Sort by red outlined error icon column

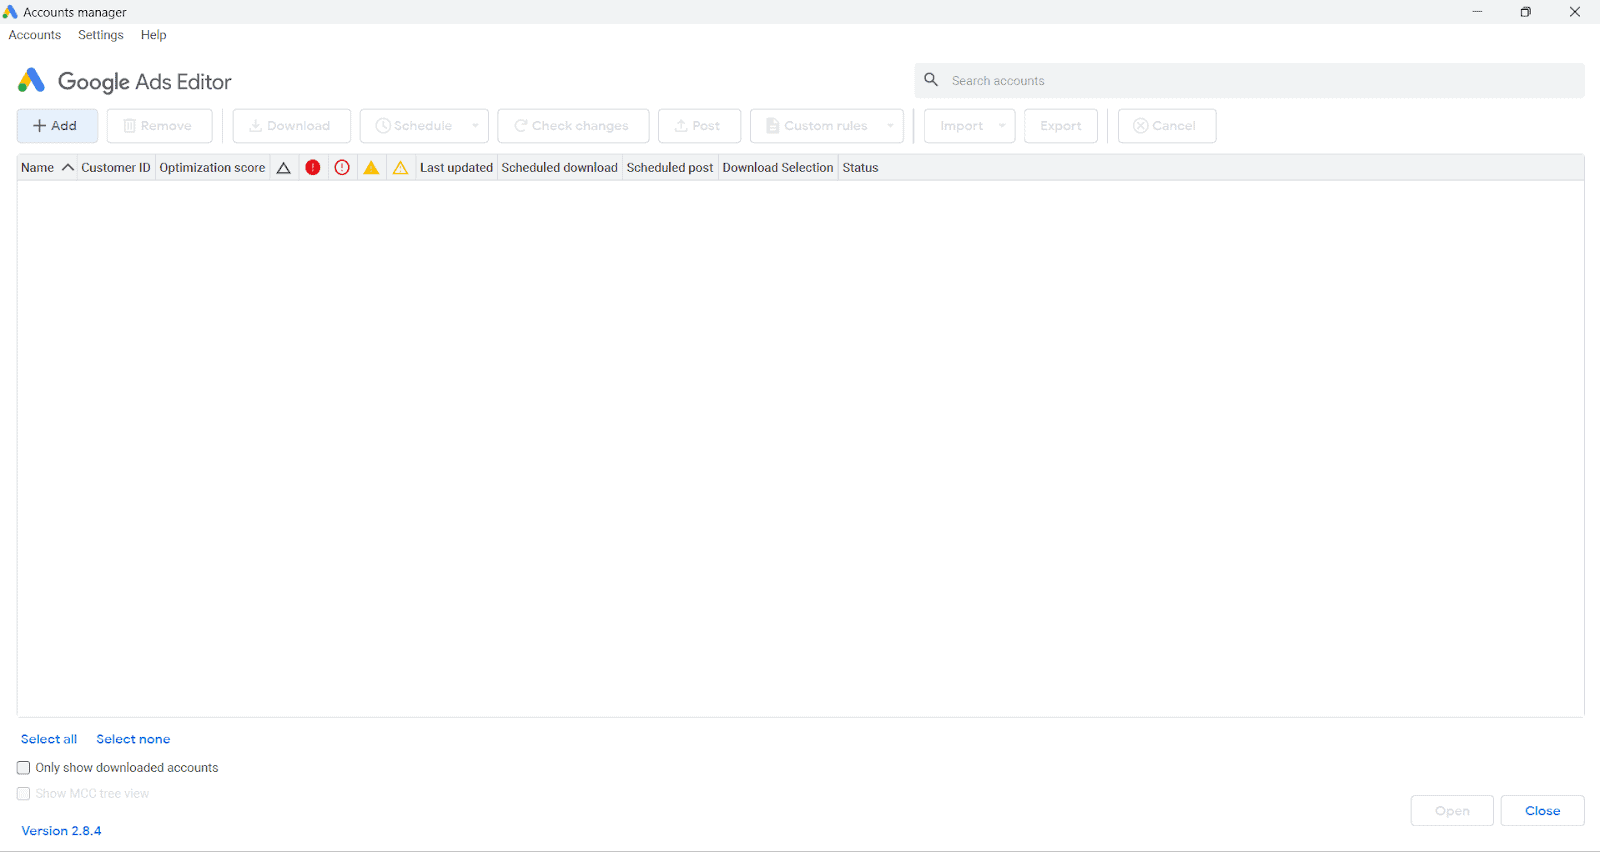click(x=342, y=168)
